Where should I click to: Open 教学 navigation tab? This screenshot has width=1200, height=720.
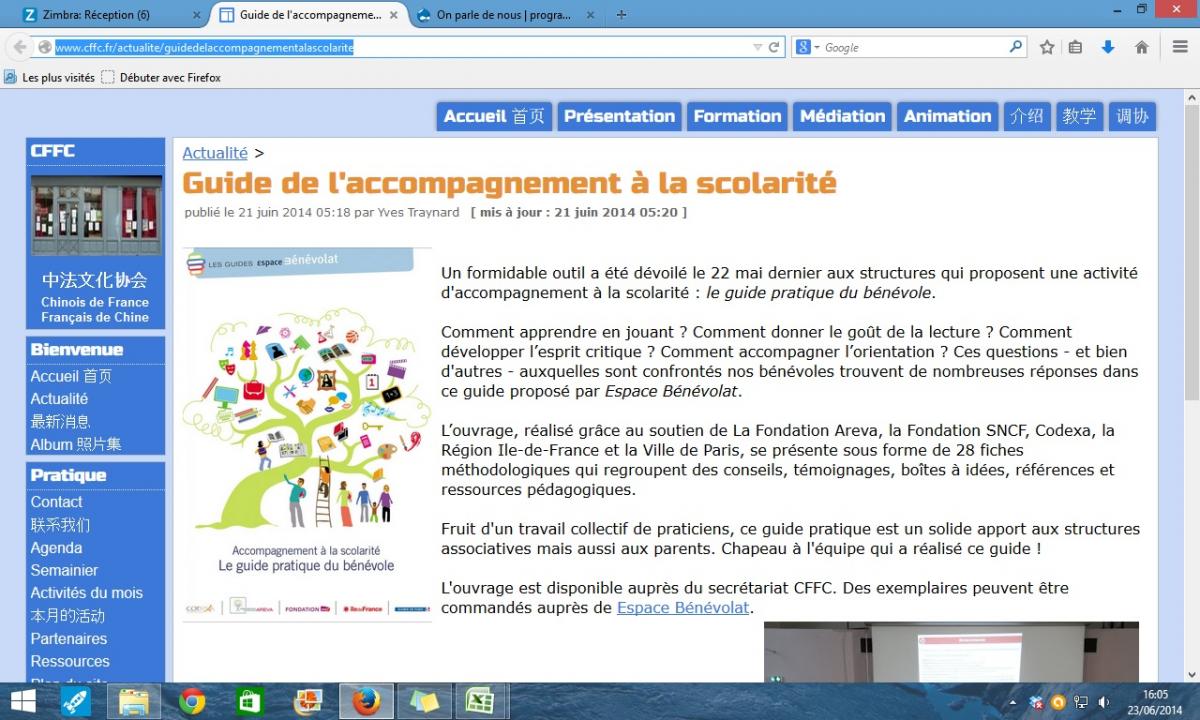[x=1079, y=116]
